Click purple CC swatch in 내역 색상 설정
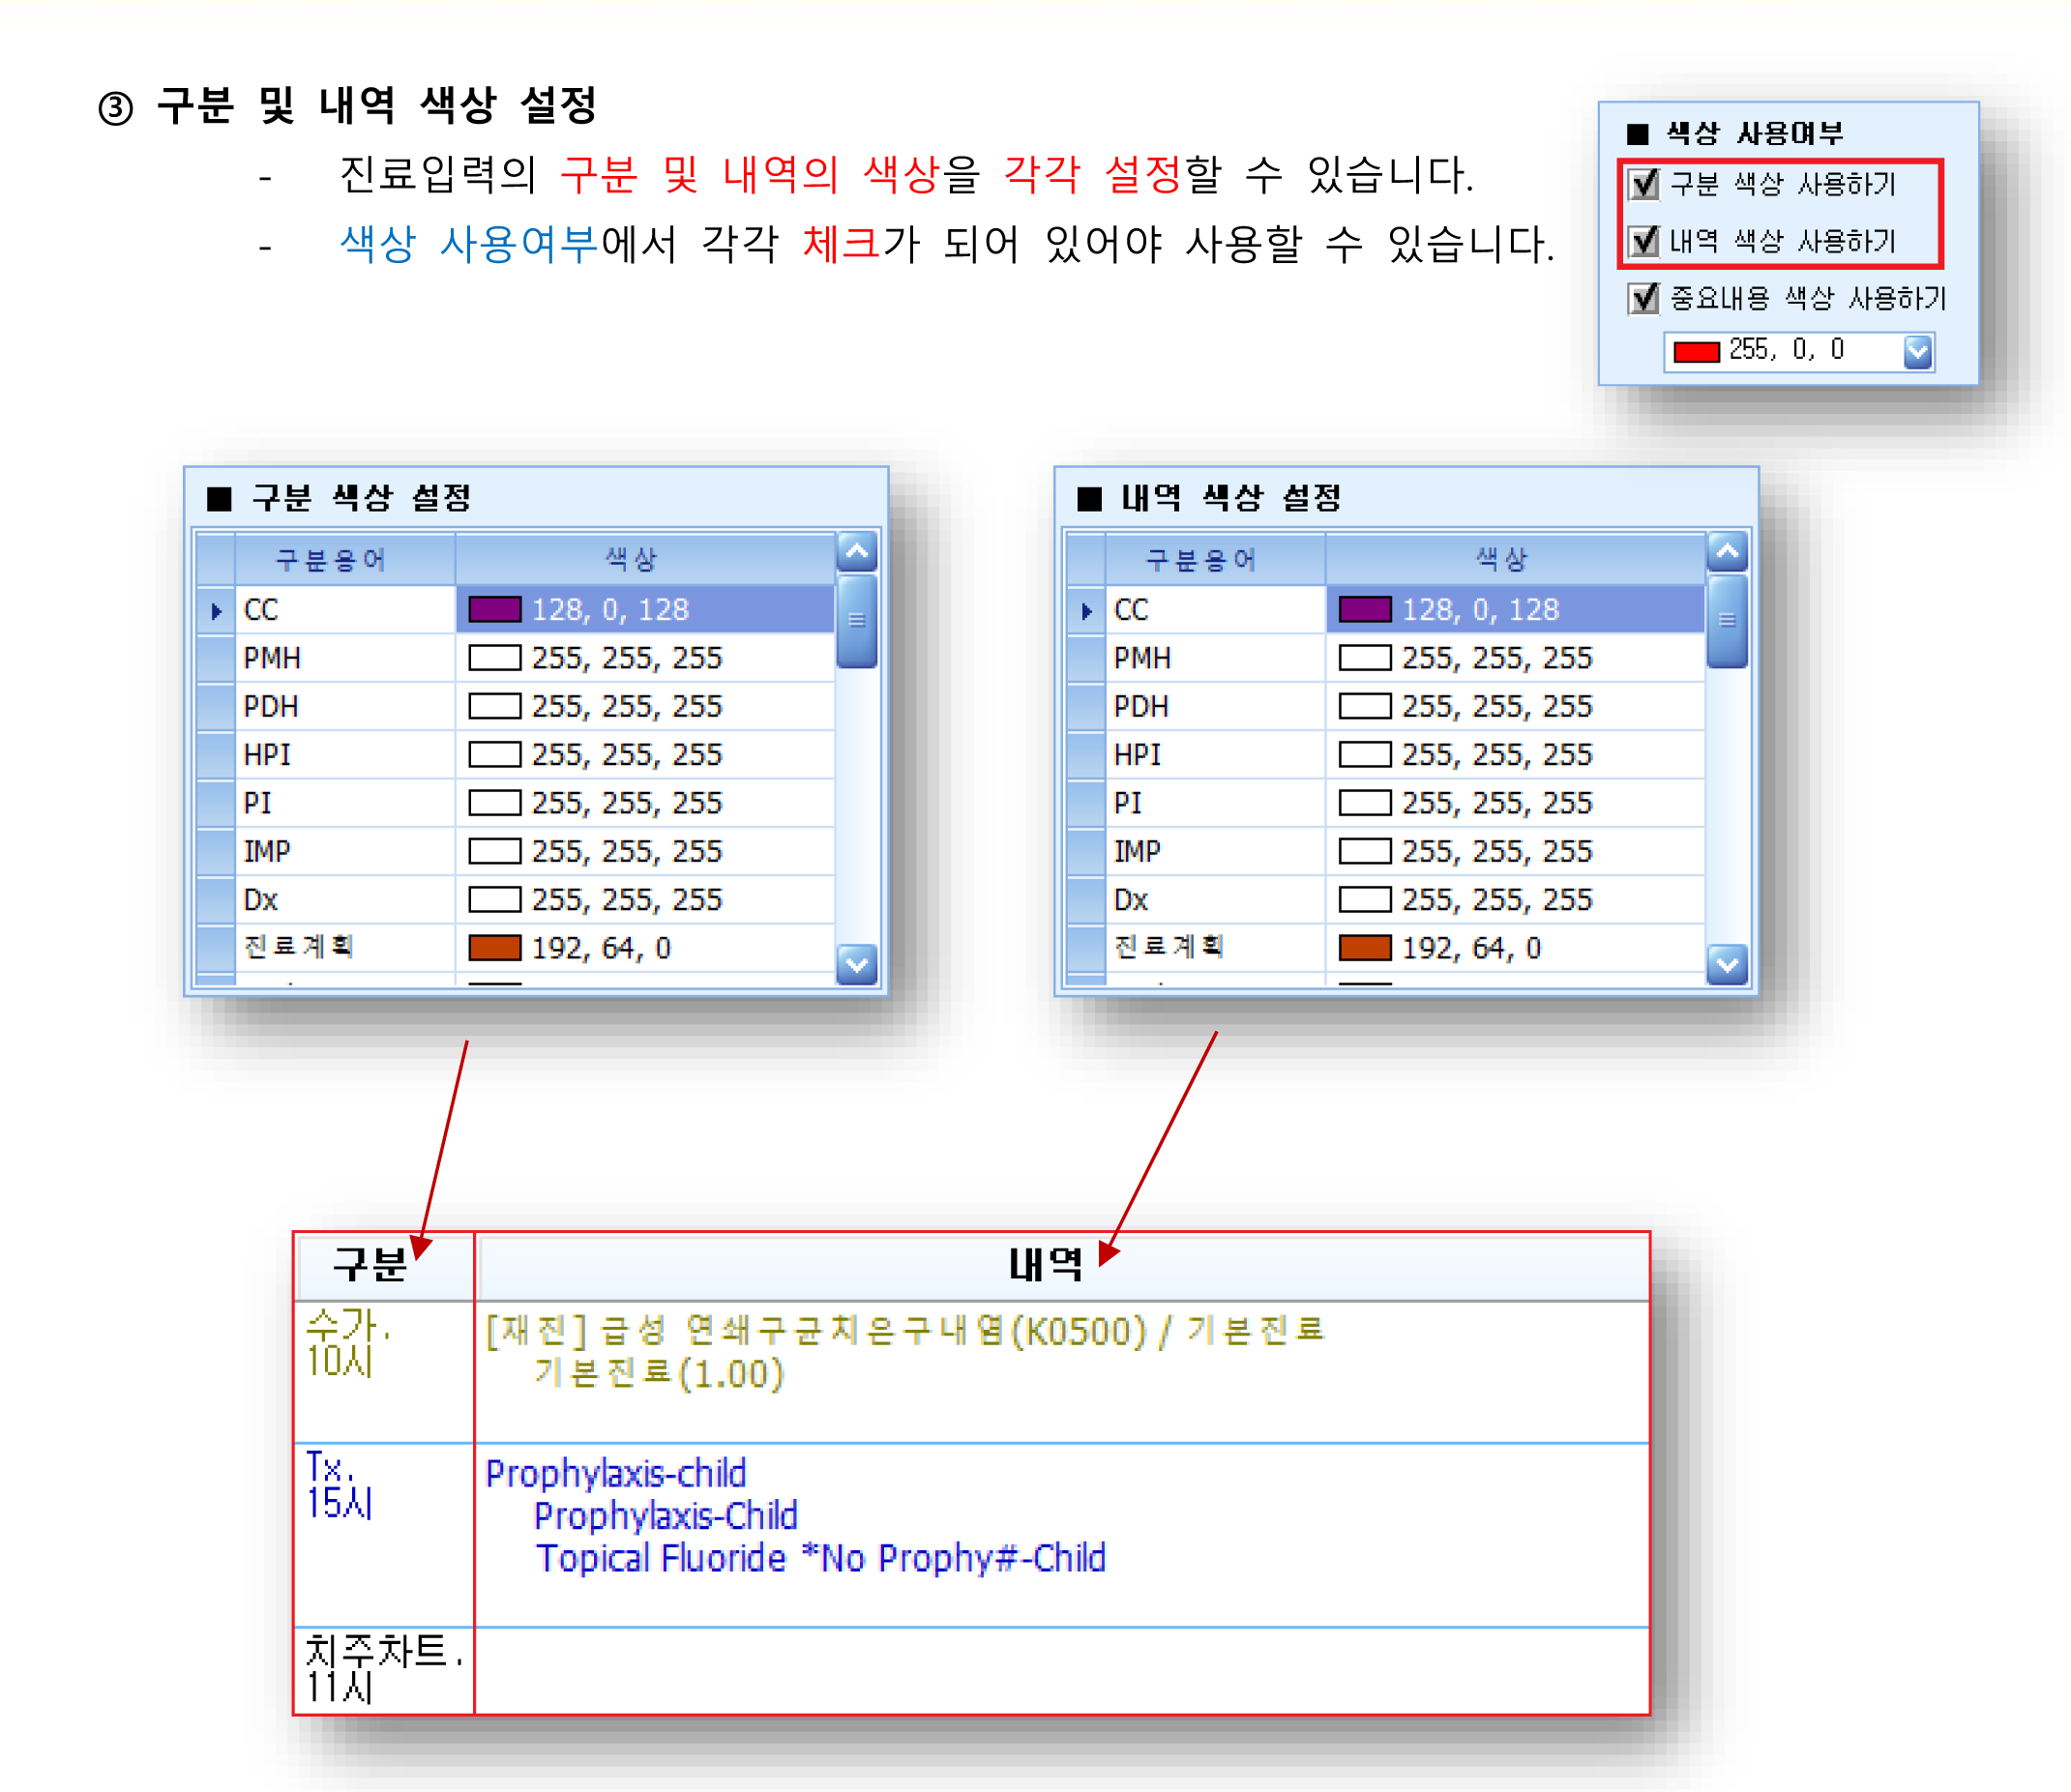 (x=1365, y=610)
